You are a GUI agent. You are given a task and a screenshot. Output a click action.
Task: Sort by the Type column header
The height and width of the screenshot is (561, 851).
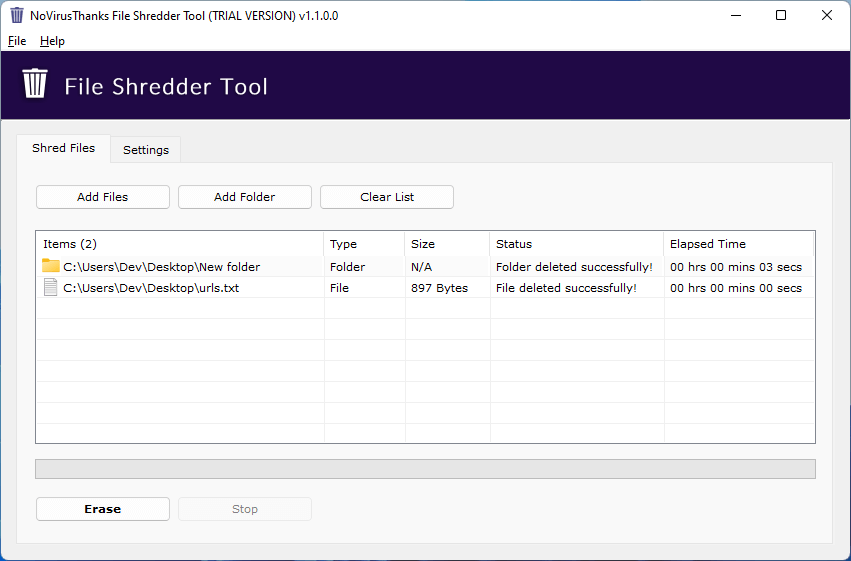(x=364, y=244)
